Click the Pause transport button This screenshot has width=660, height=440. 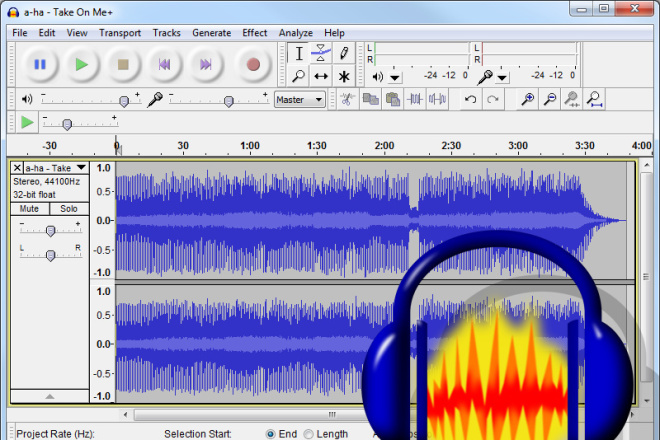click(x=40, y=64)
